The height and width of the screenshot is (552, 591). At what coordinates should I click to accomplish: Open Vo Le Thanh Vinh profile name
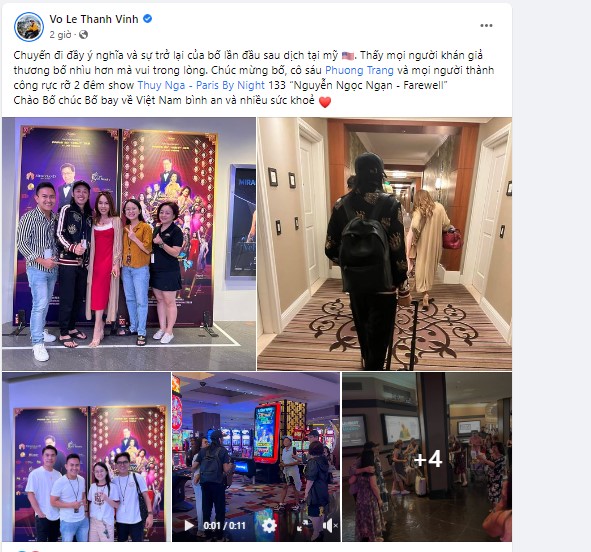pos(94,19)
